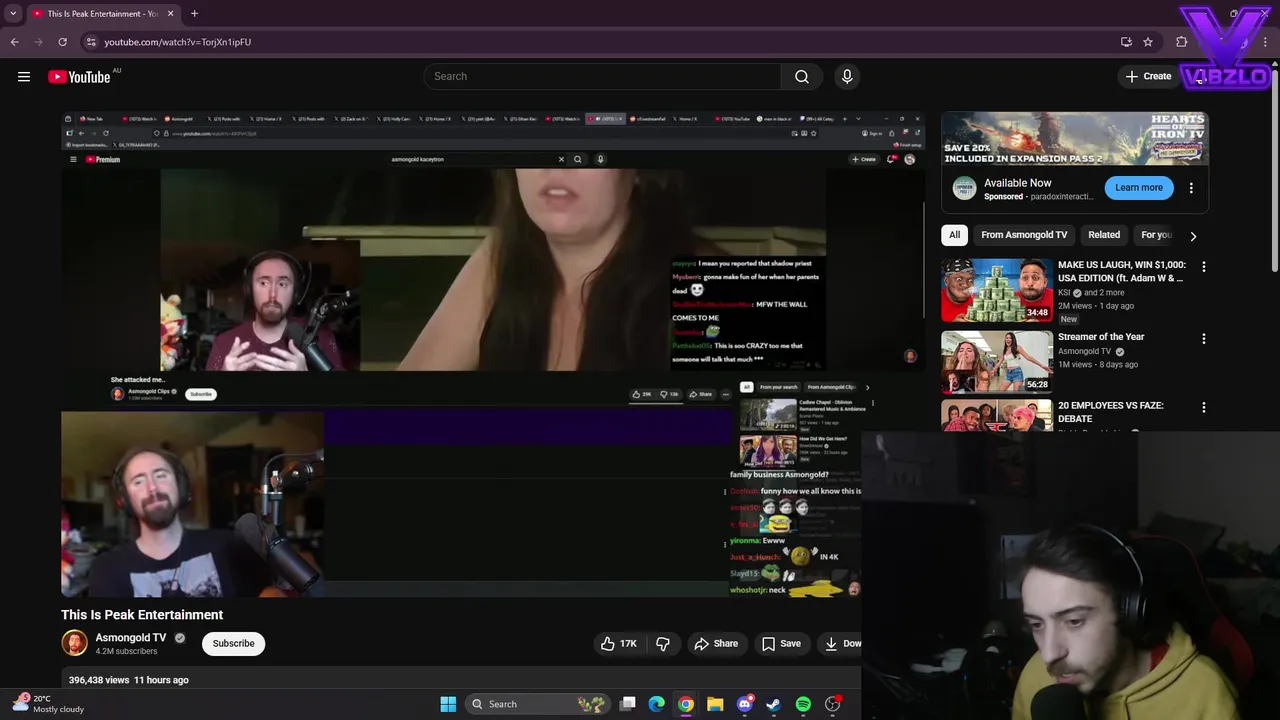Image resolution: width=1280 pixels, height=720 pixels.
Task: View site information icon in address bar
Action: click(x=91, y=42)
